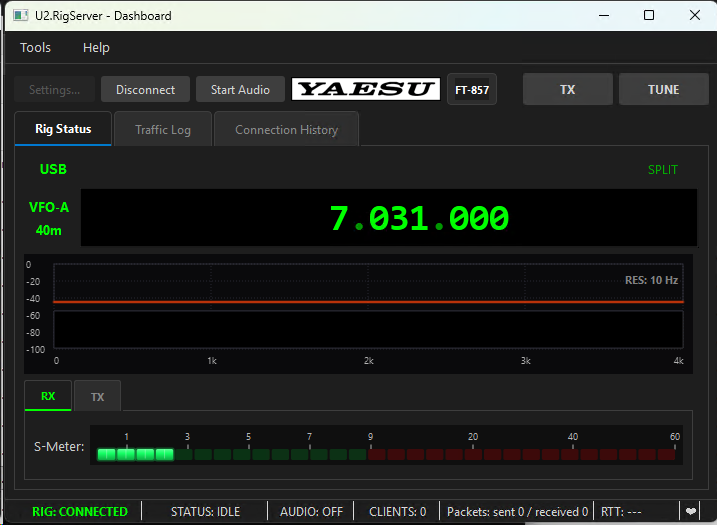Image resolution: width=717 pixels, height=525 pixels.
Task: Select the TX meter tab
Action: [x=97, y=396]
